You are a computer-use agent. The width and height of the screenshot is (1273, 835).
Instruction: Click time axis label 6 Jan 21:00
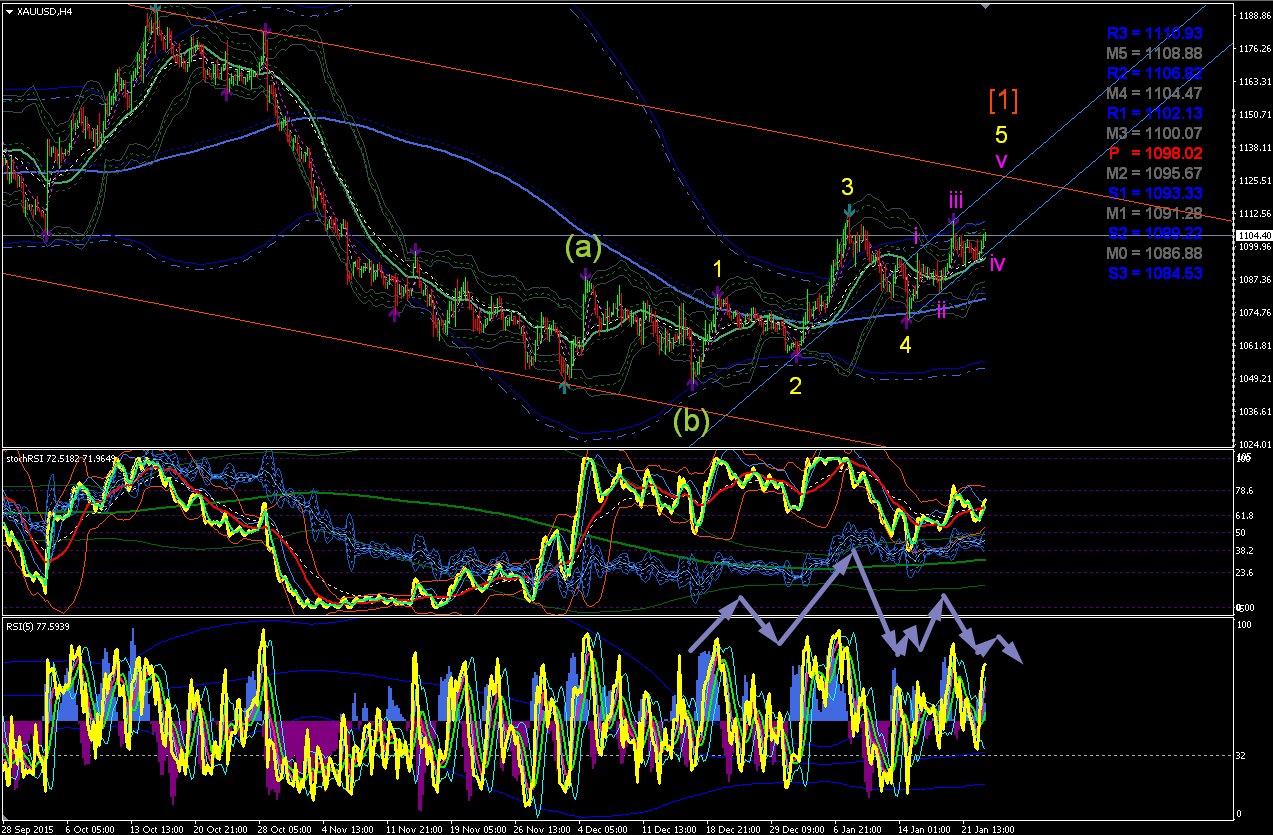[859, 829]
